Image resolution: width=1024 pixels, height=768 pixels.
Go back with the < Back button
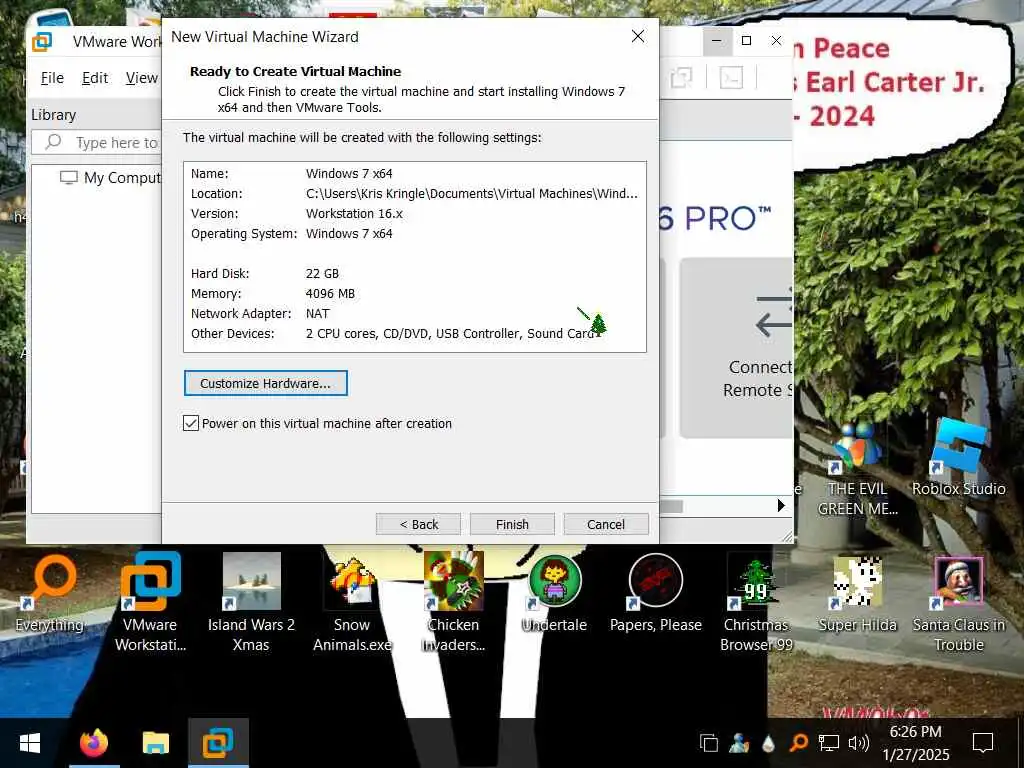tap(418, 524)
